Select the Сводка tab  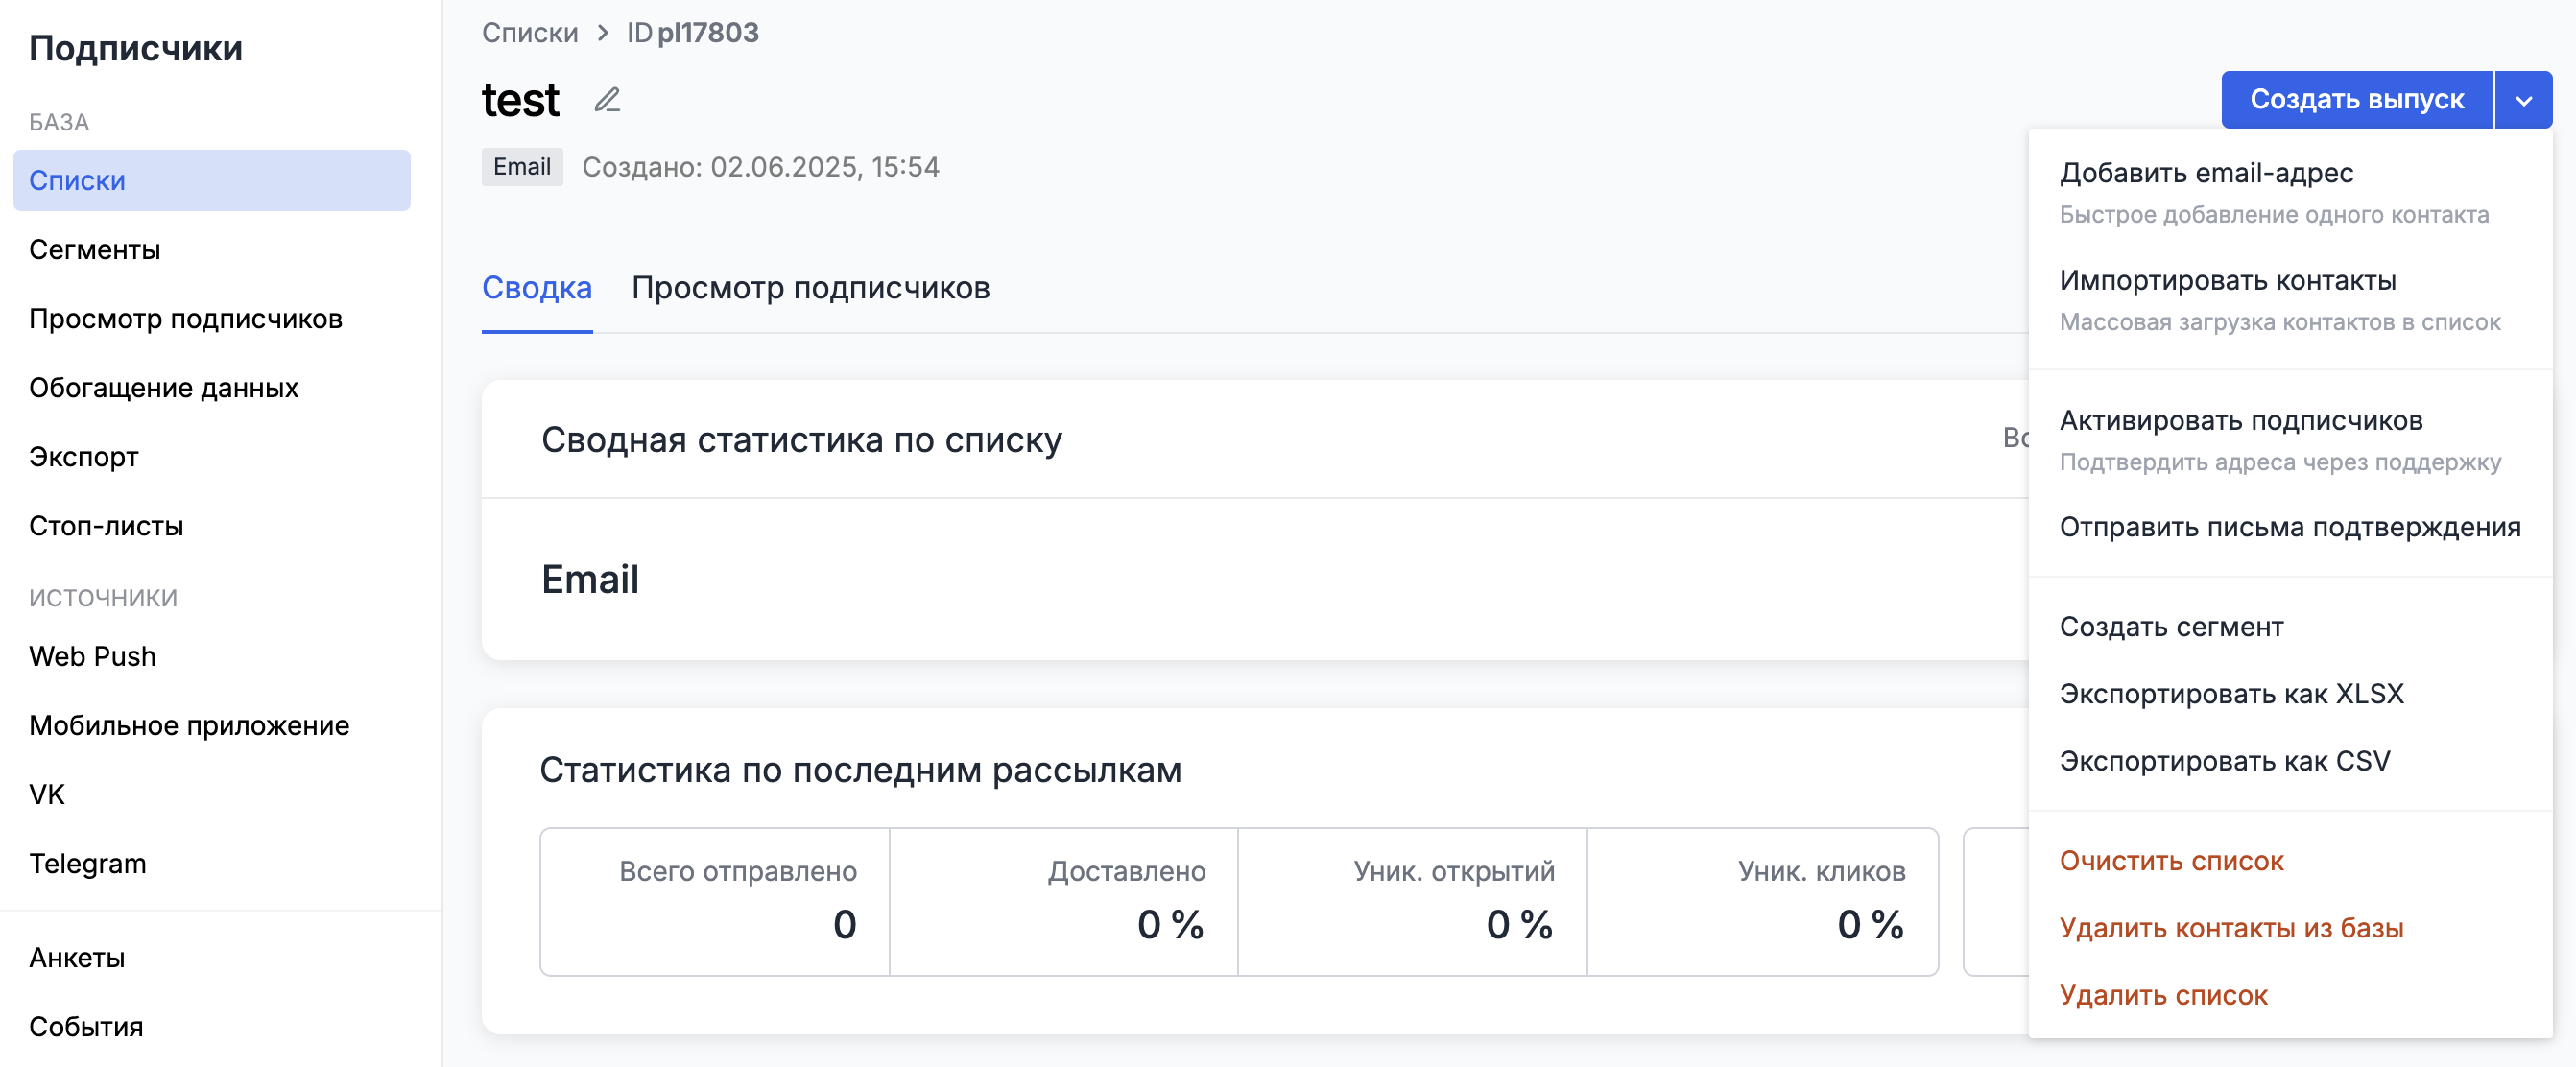[536, 288]
